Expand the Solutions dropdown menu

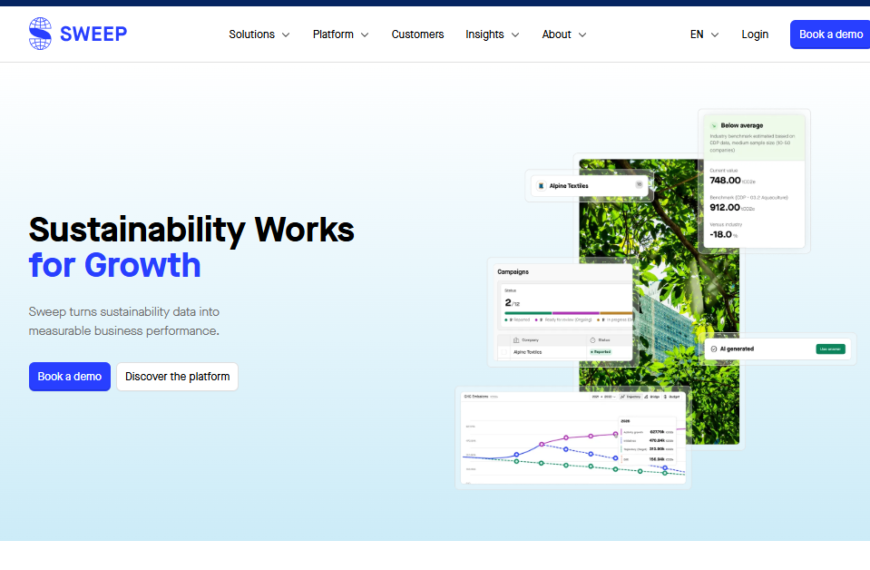[x=259, y=34]
